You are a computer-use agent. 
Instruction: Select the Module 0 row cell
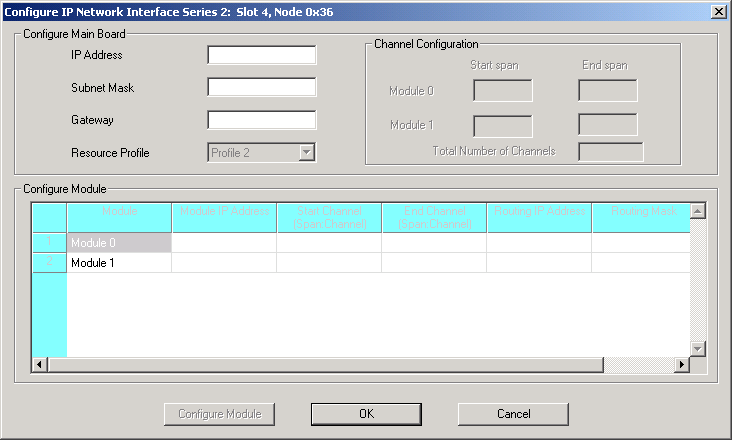click(119, 242)
